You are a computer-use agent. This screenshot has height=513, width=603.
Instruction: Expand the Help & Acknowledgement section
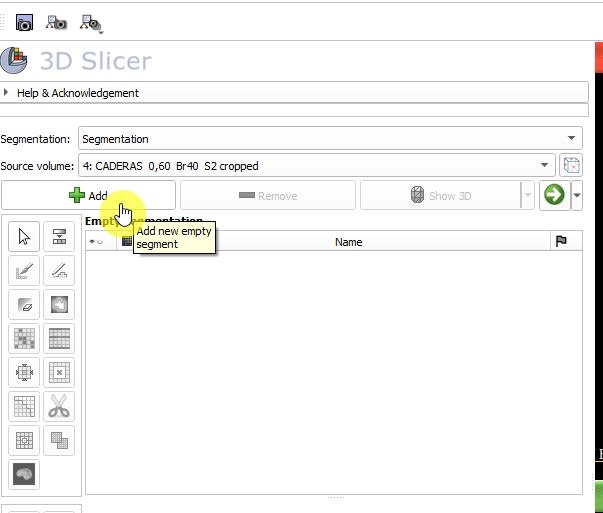coord(294,93)
